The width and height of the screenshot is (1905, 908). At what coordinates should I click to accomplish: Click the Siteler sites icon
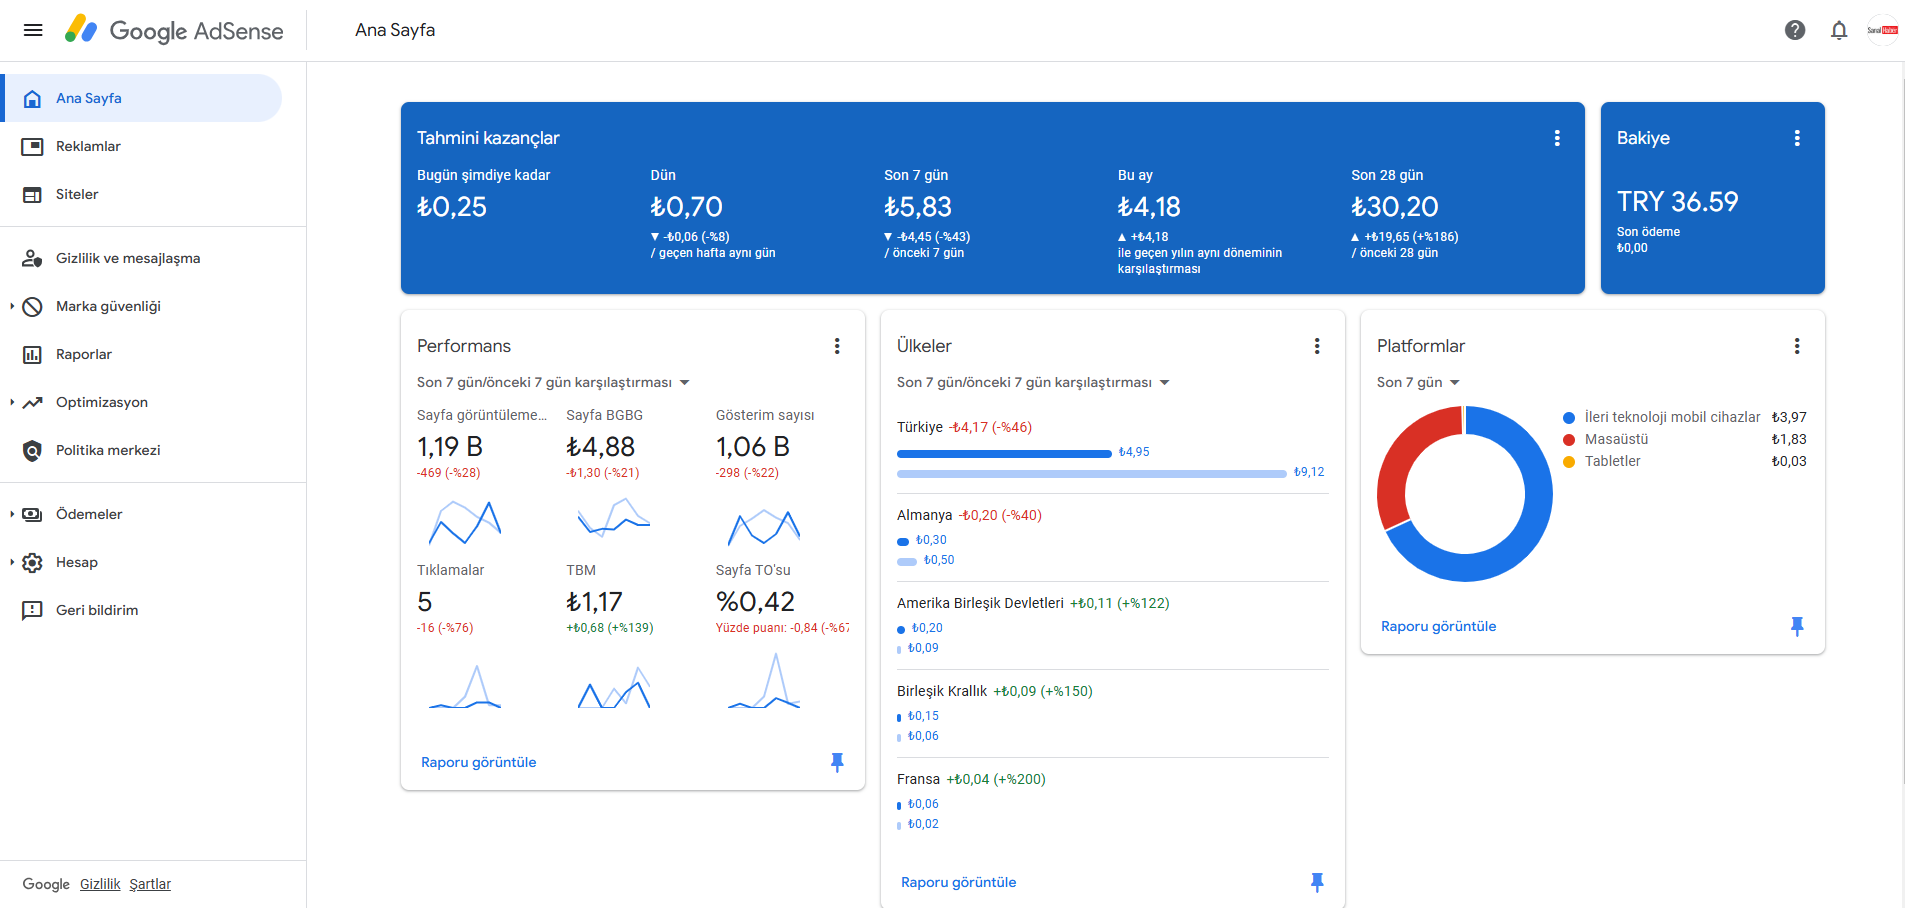coord(32,194)
